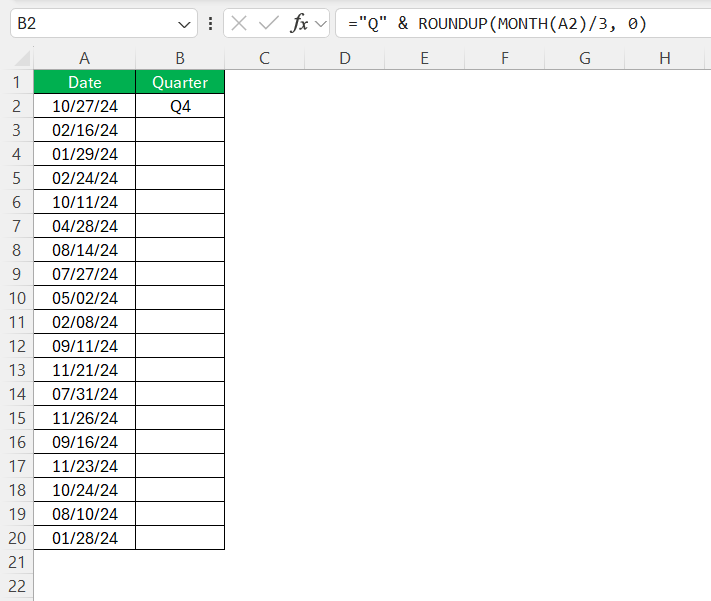Select row 2 header
Image resolution: width=711 pixels, height=601 pixels.
pos(17,106)
